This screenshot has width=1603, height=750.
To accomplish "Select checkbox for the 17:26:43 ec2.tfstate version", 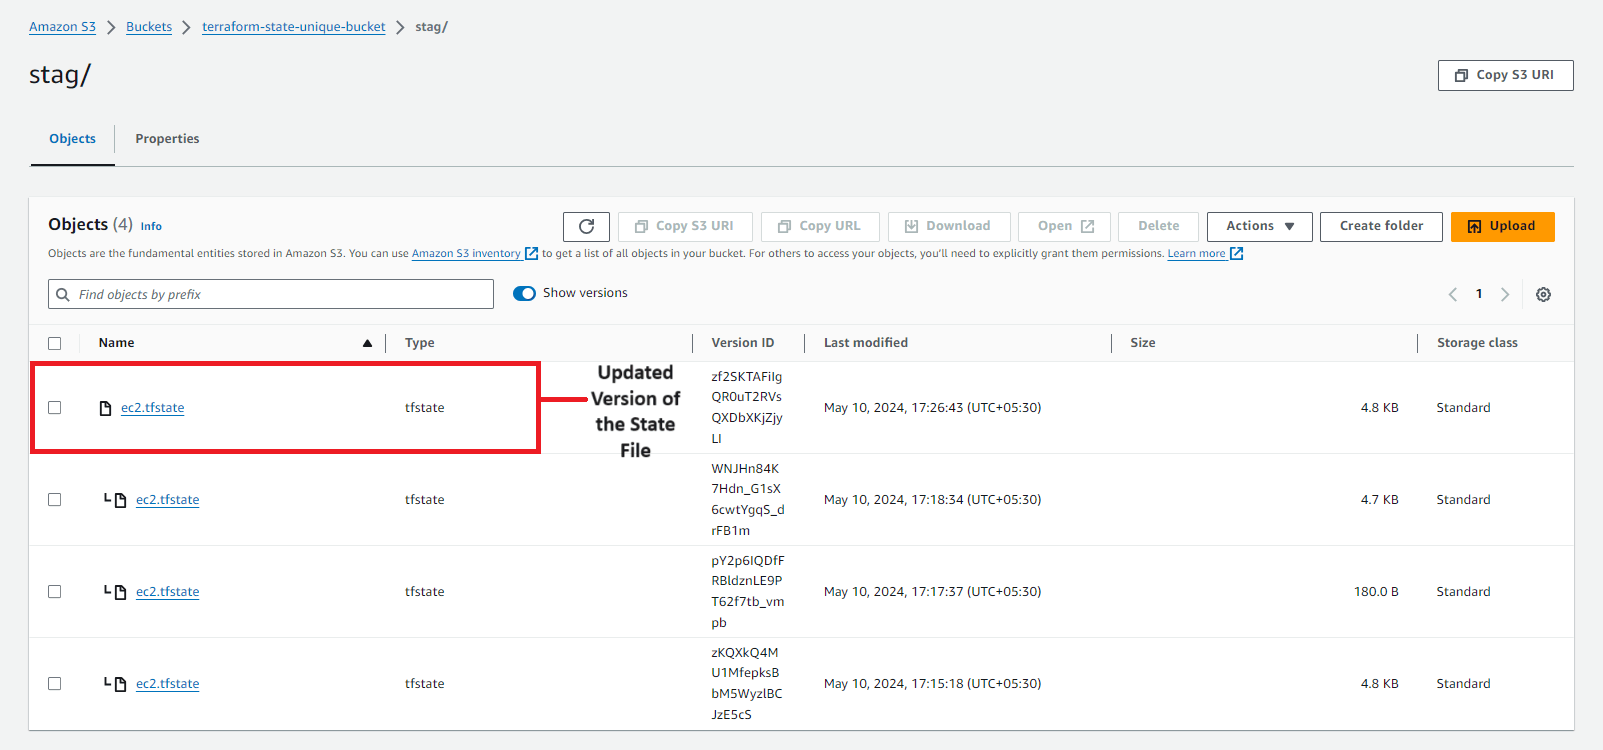I will coord(55,408).
